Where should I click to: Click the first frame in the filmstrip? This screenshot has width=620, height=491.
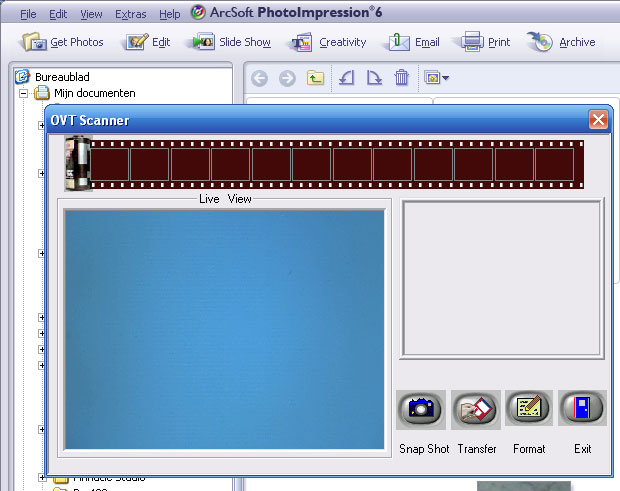tap(110, 164)
